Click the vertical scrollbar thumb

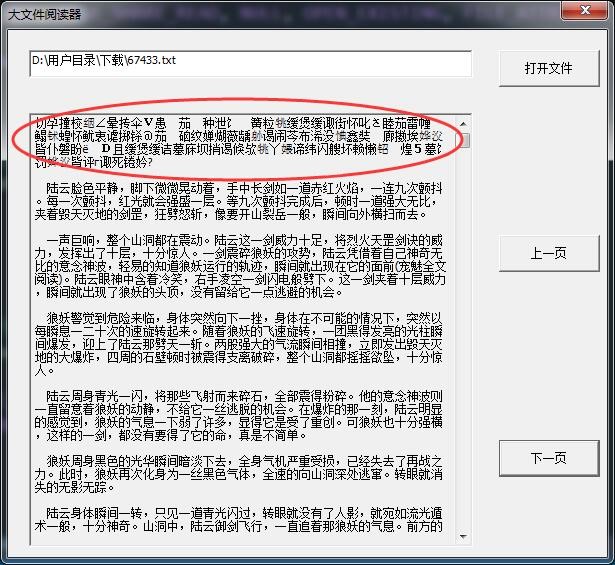click(x=464, y=140)
